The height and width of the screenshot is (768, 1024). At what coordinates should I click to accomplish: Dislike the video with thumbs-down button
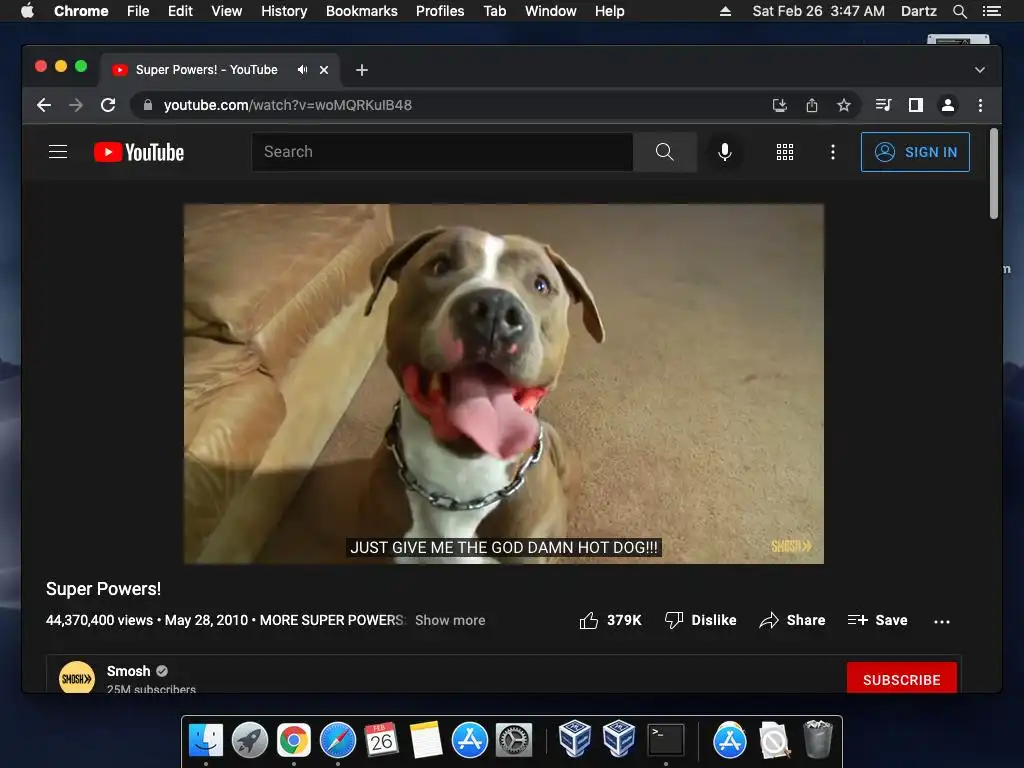coord(700,620)
